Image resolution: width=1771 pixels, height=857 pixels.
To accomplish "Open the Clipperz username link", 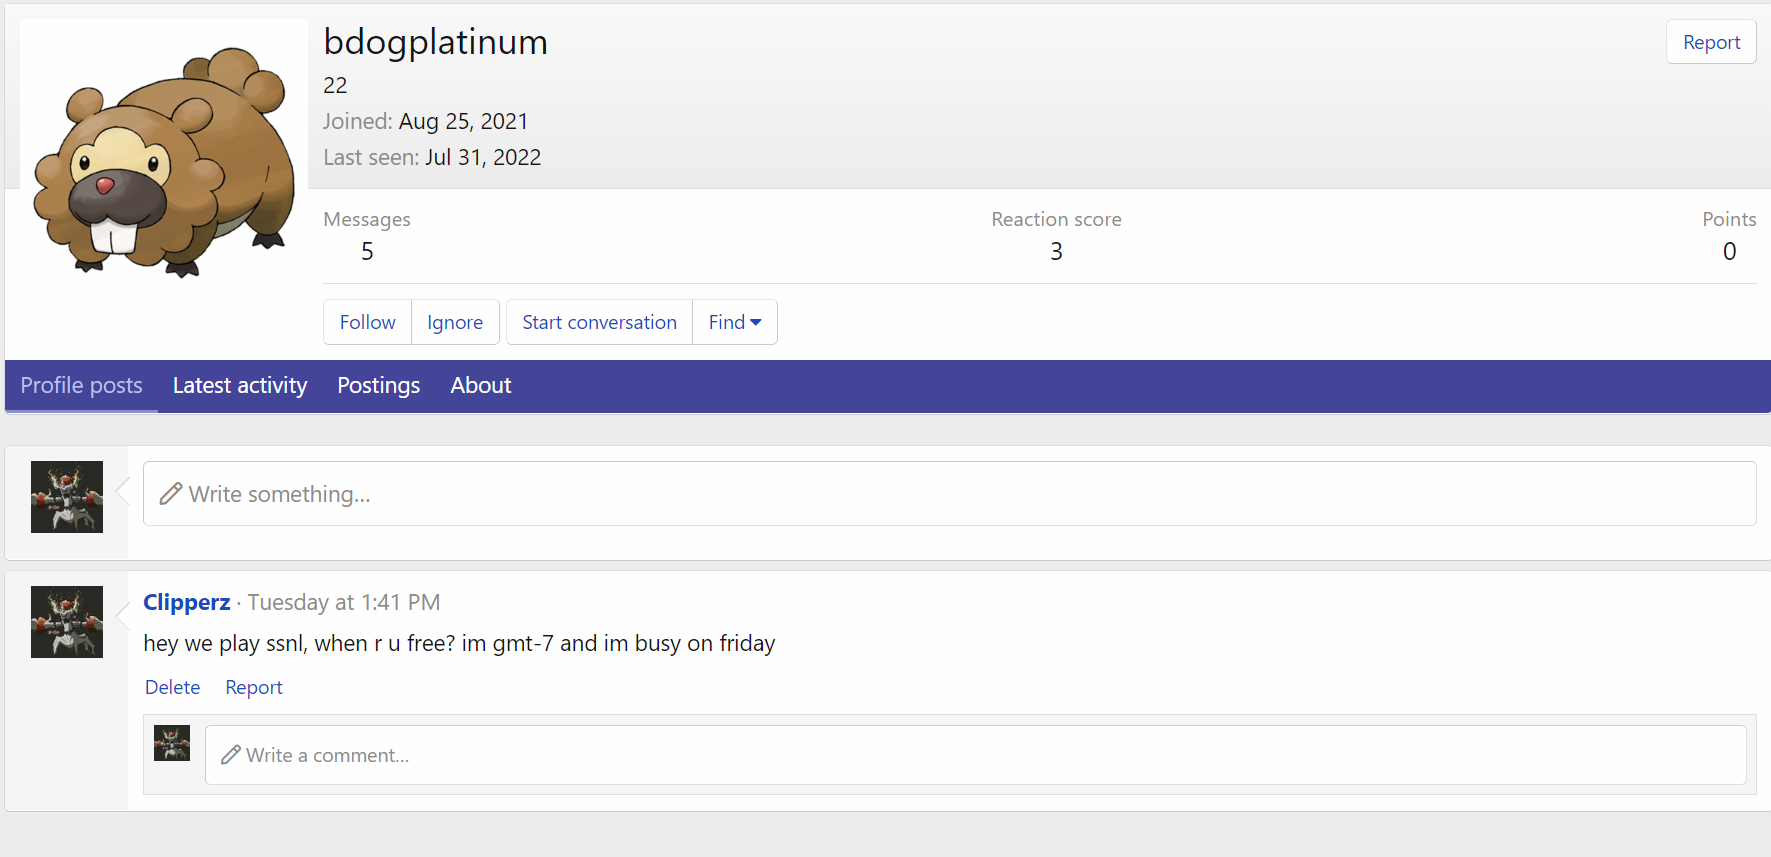I will click(x=187, y=602).
